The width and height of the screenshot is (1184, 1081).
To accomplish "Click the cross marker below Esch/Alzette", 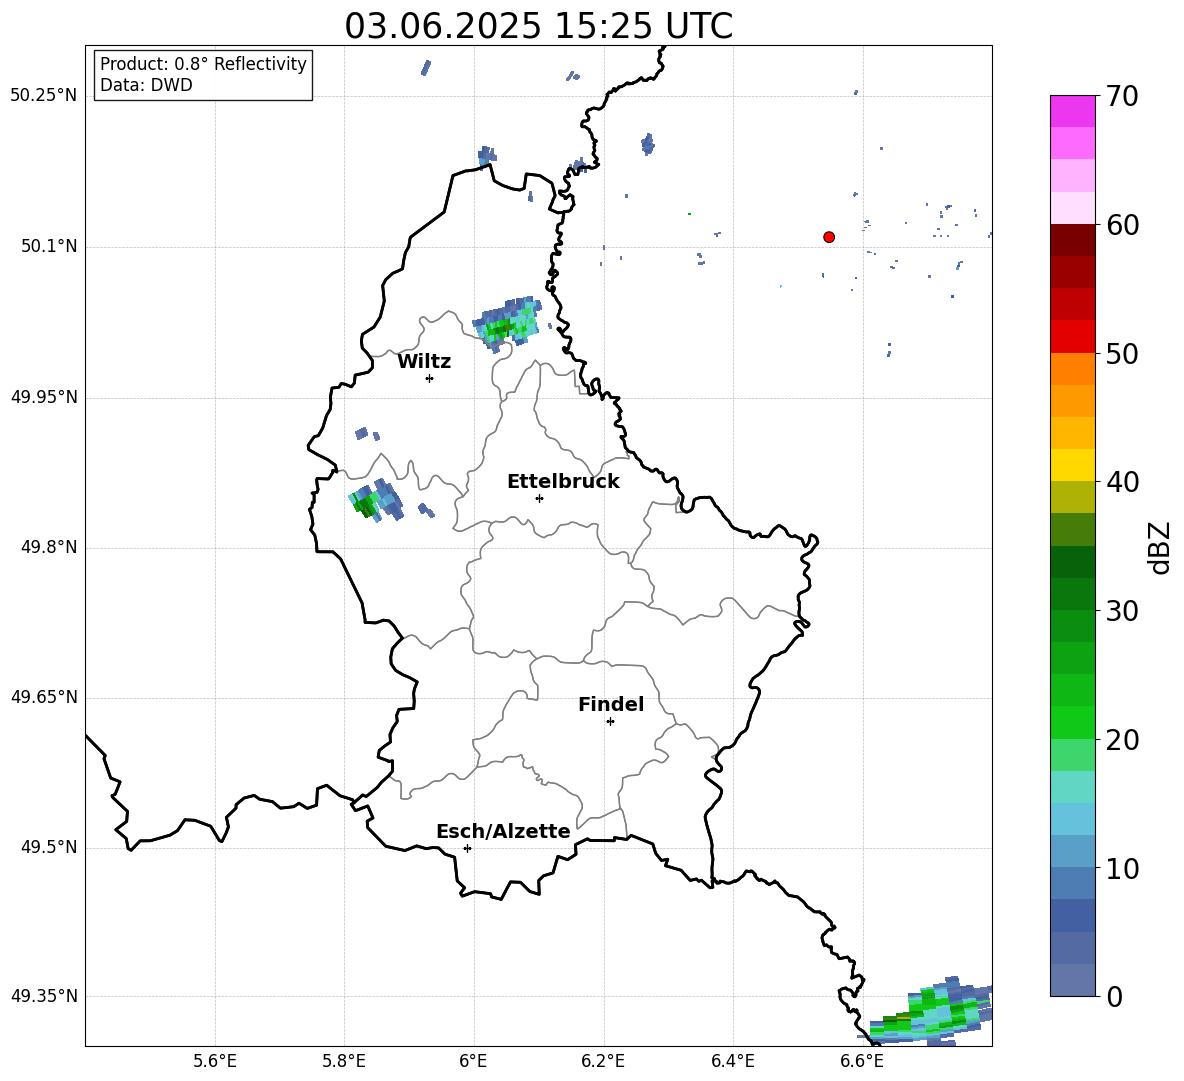I will click(x=467, y=848).
